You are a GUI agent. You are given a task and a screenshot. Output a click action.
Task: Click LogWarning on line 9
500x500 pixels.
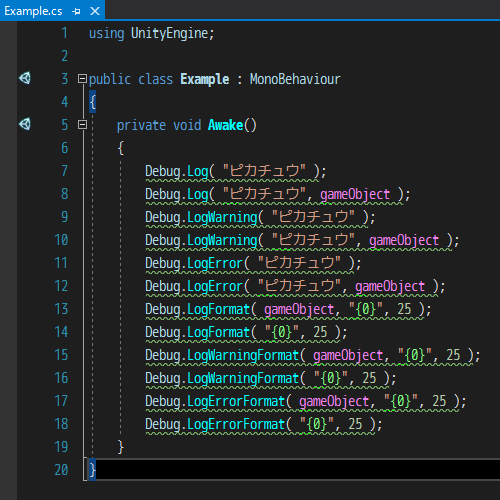(222, 217)
